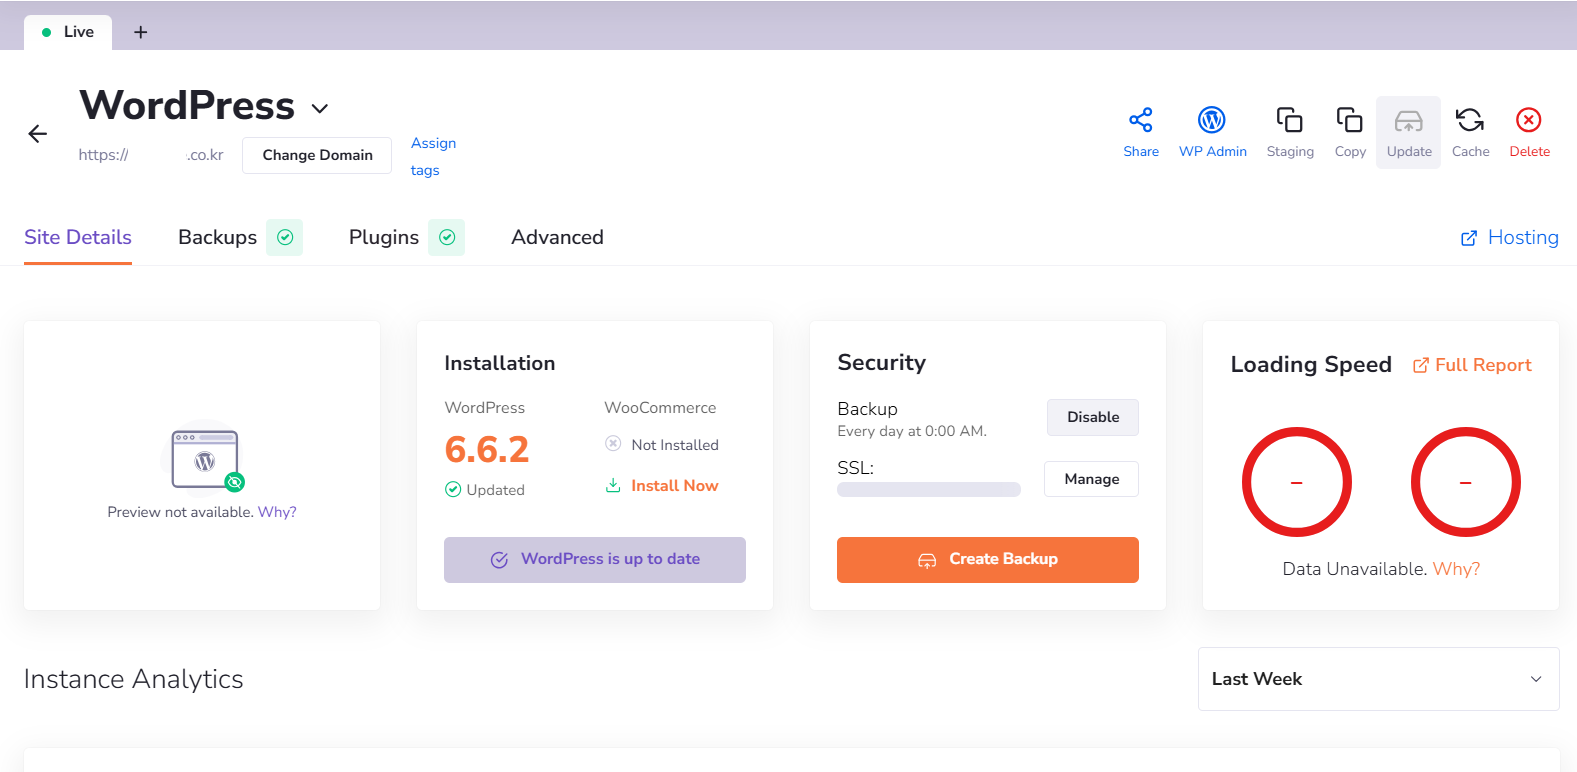Viewport: 1577px width, 772px height.
Task: Click Why? next to Preview not available
Action: pos(277,512)
